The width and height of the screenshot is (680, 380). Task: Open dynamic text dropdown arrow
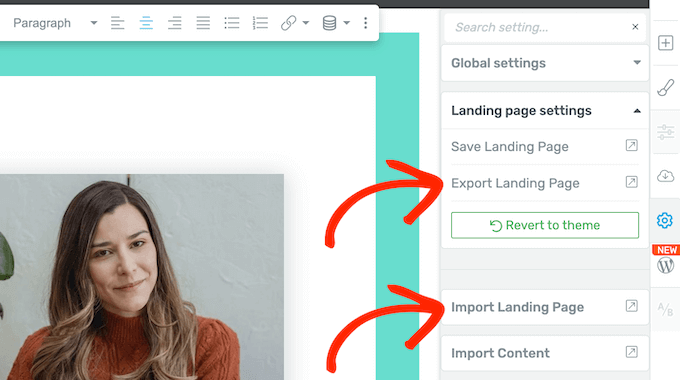coord(347,23)
